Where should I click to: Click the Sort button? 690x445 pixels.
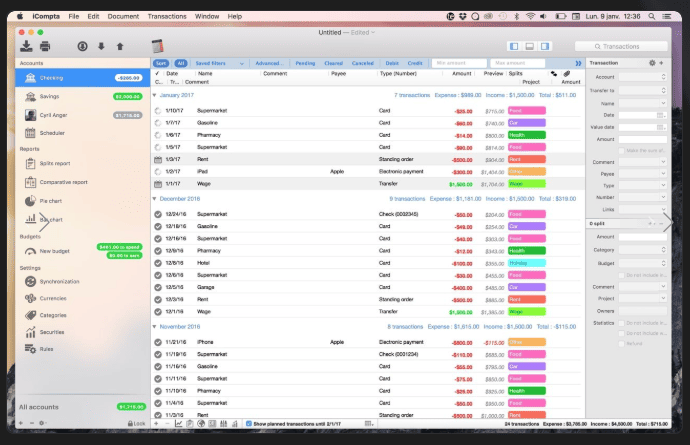click(161, 63)
